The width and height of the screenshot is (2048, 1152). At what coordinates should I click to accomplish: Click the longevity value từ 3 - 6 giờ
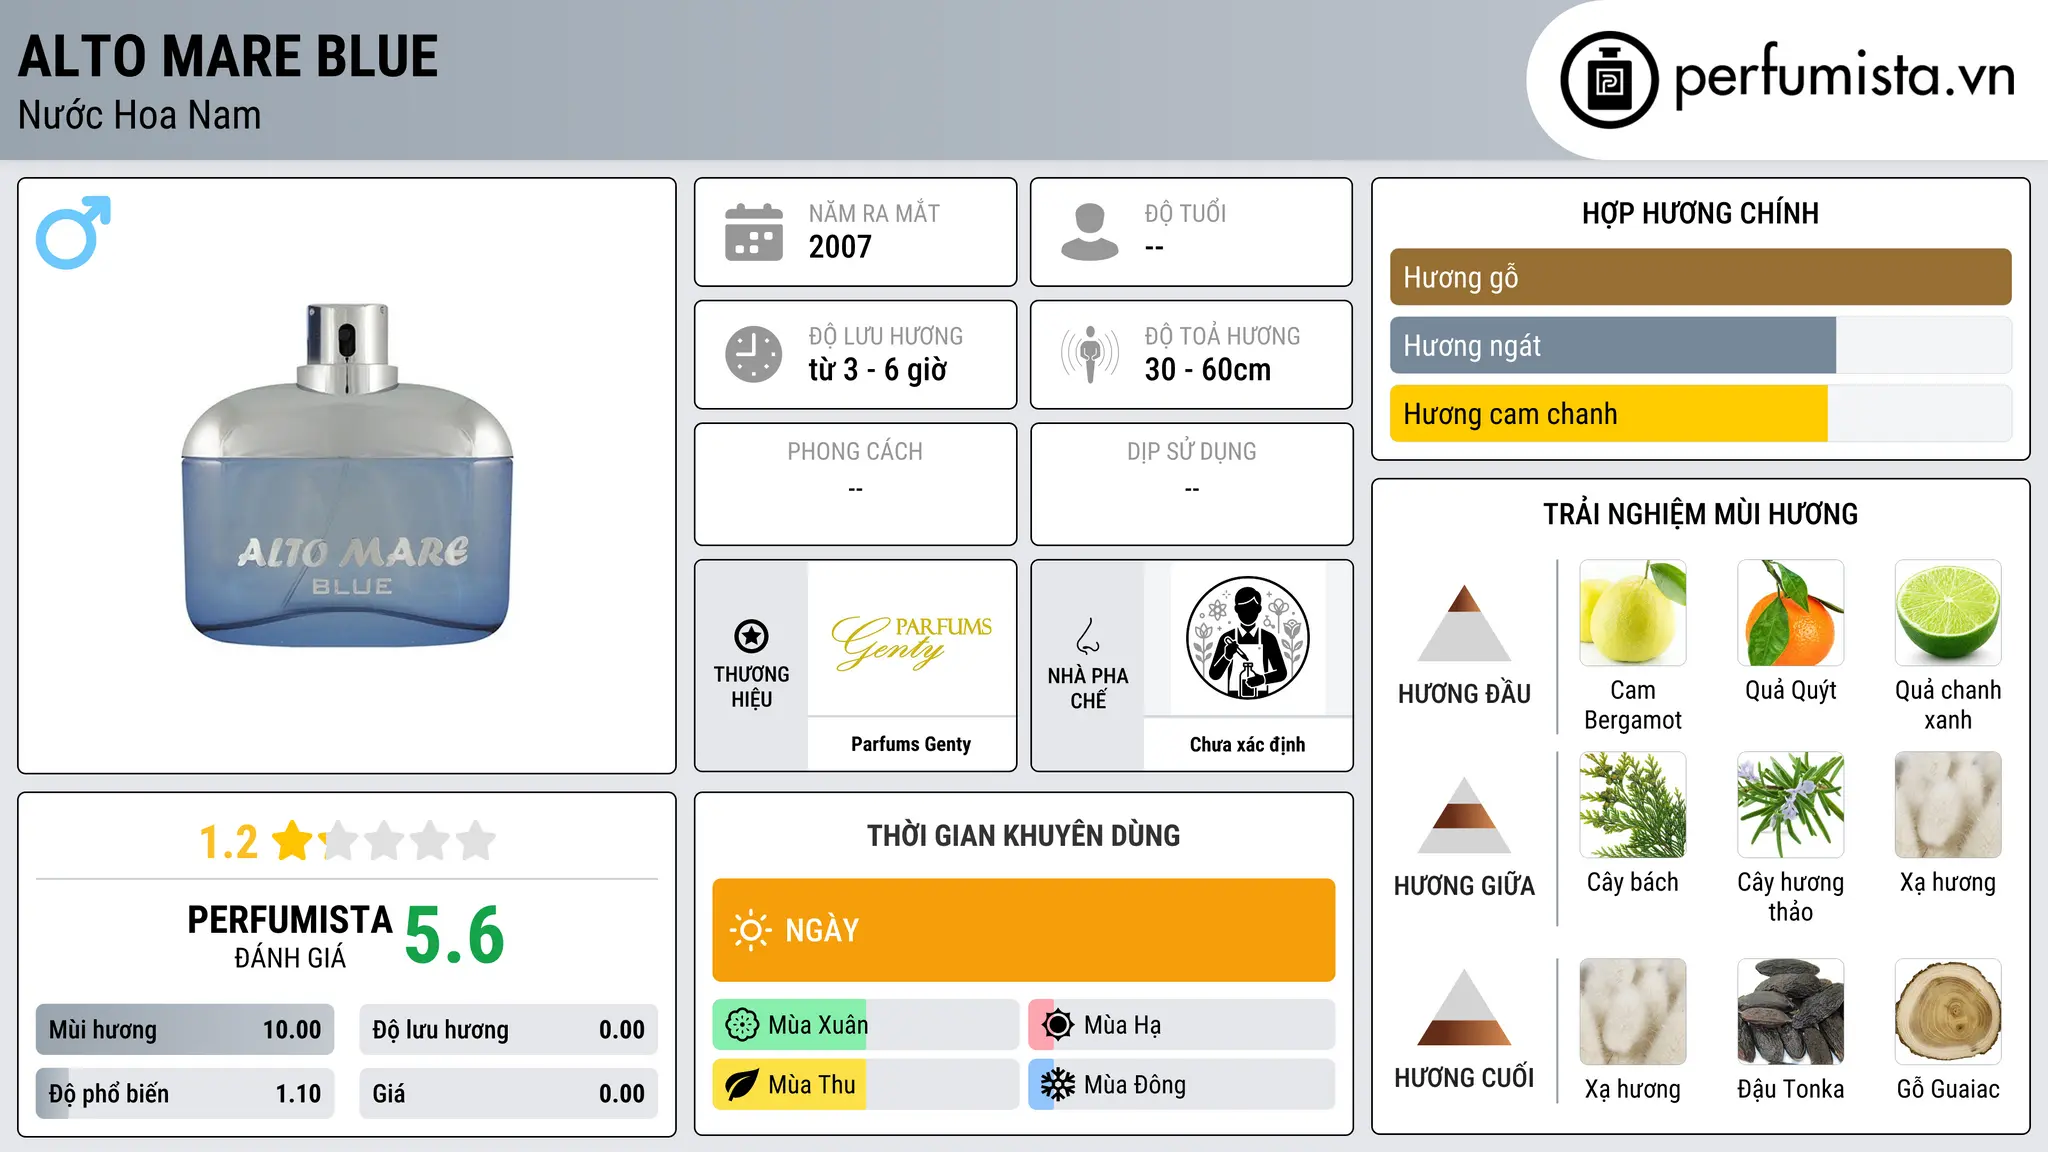[x=877, y=370]
